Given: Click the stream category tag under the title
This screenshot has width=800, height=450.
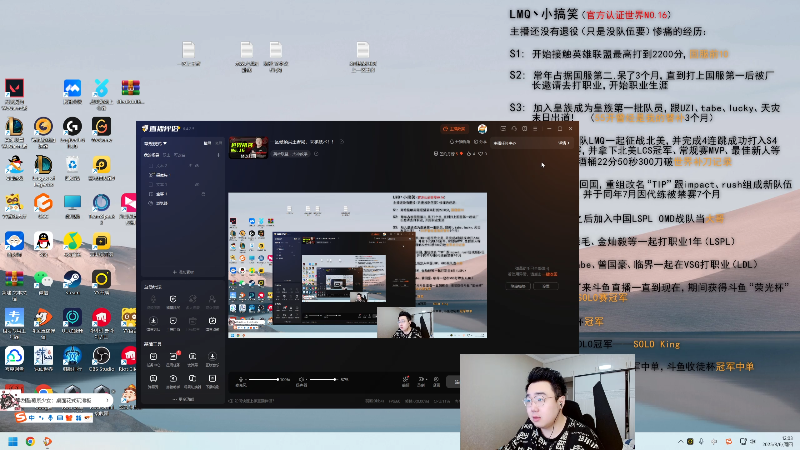Looking at the screenshot, I should pyautogui.click(x=290, y=154).
